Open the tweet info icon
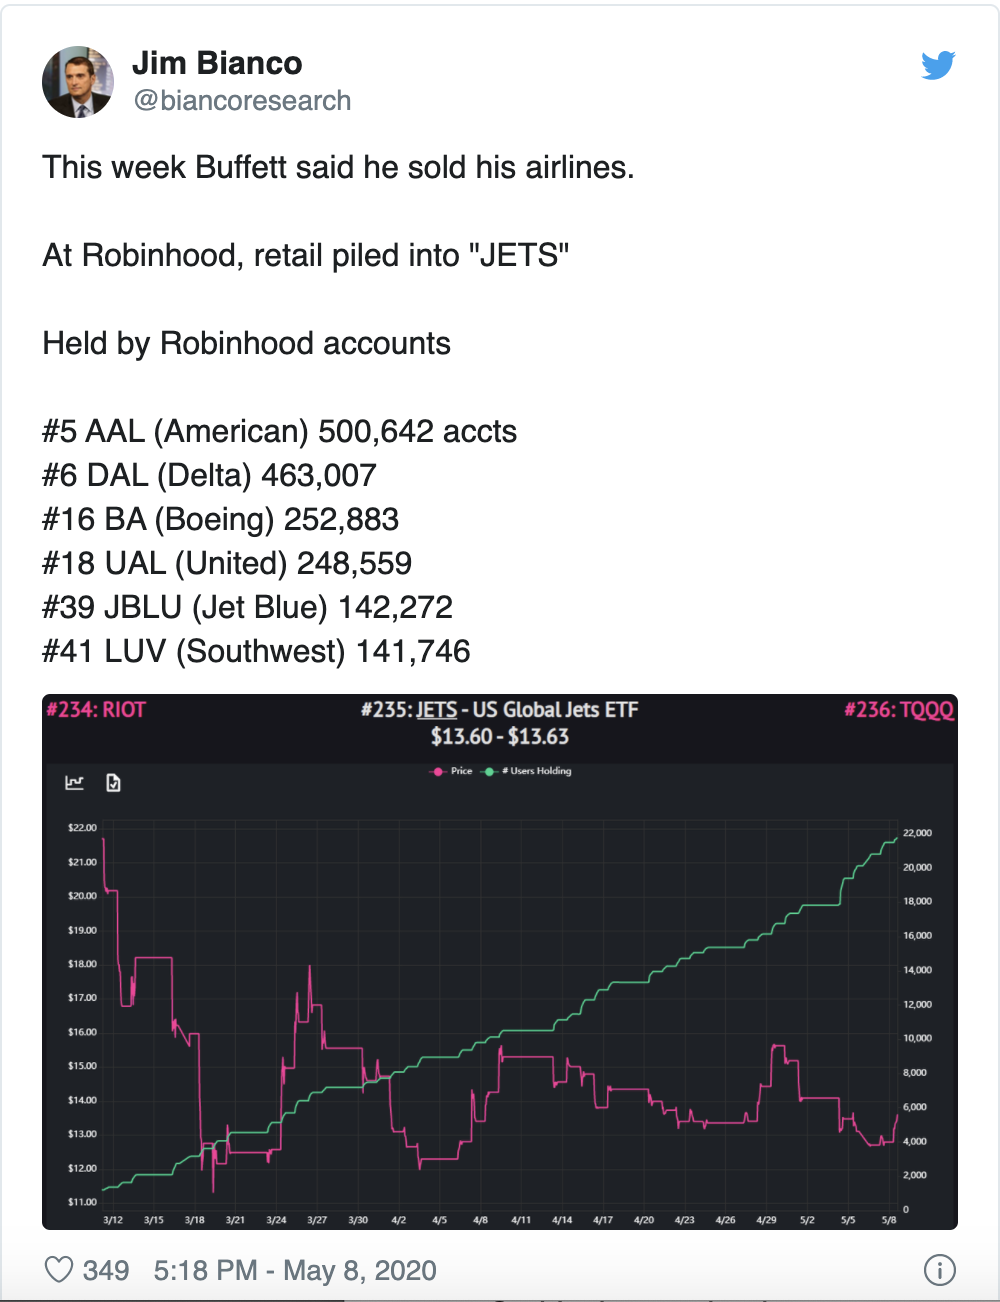This screenshot has height=1302, width=1000. click(x=939, y=1270)
